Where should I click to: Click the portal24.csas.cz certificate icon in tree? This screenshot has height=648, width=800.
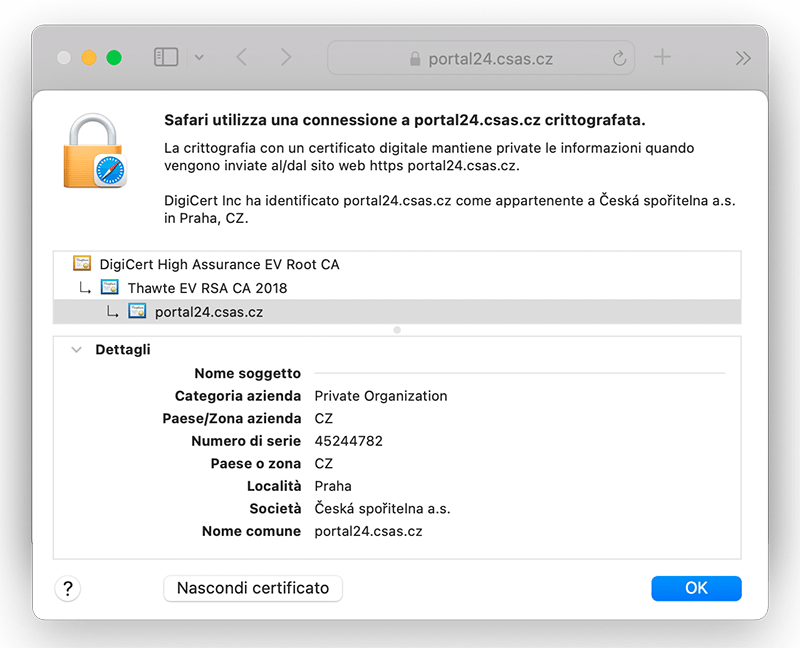(x=137, y=311)
